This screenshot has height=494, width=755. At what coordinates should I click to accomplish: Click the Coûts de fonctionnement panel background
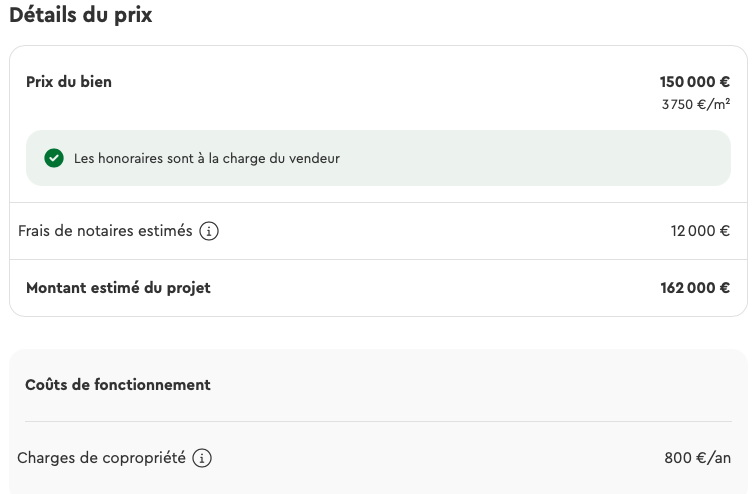click(x=378, y=422)
